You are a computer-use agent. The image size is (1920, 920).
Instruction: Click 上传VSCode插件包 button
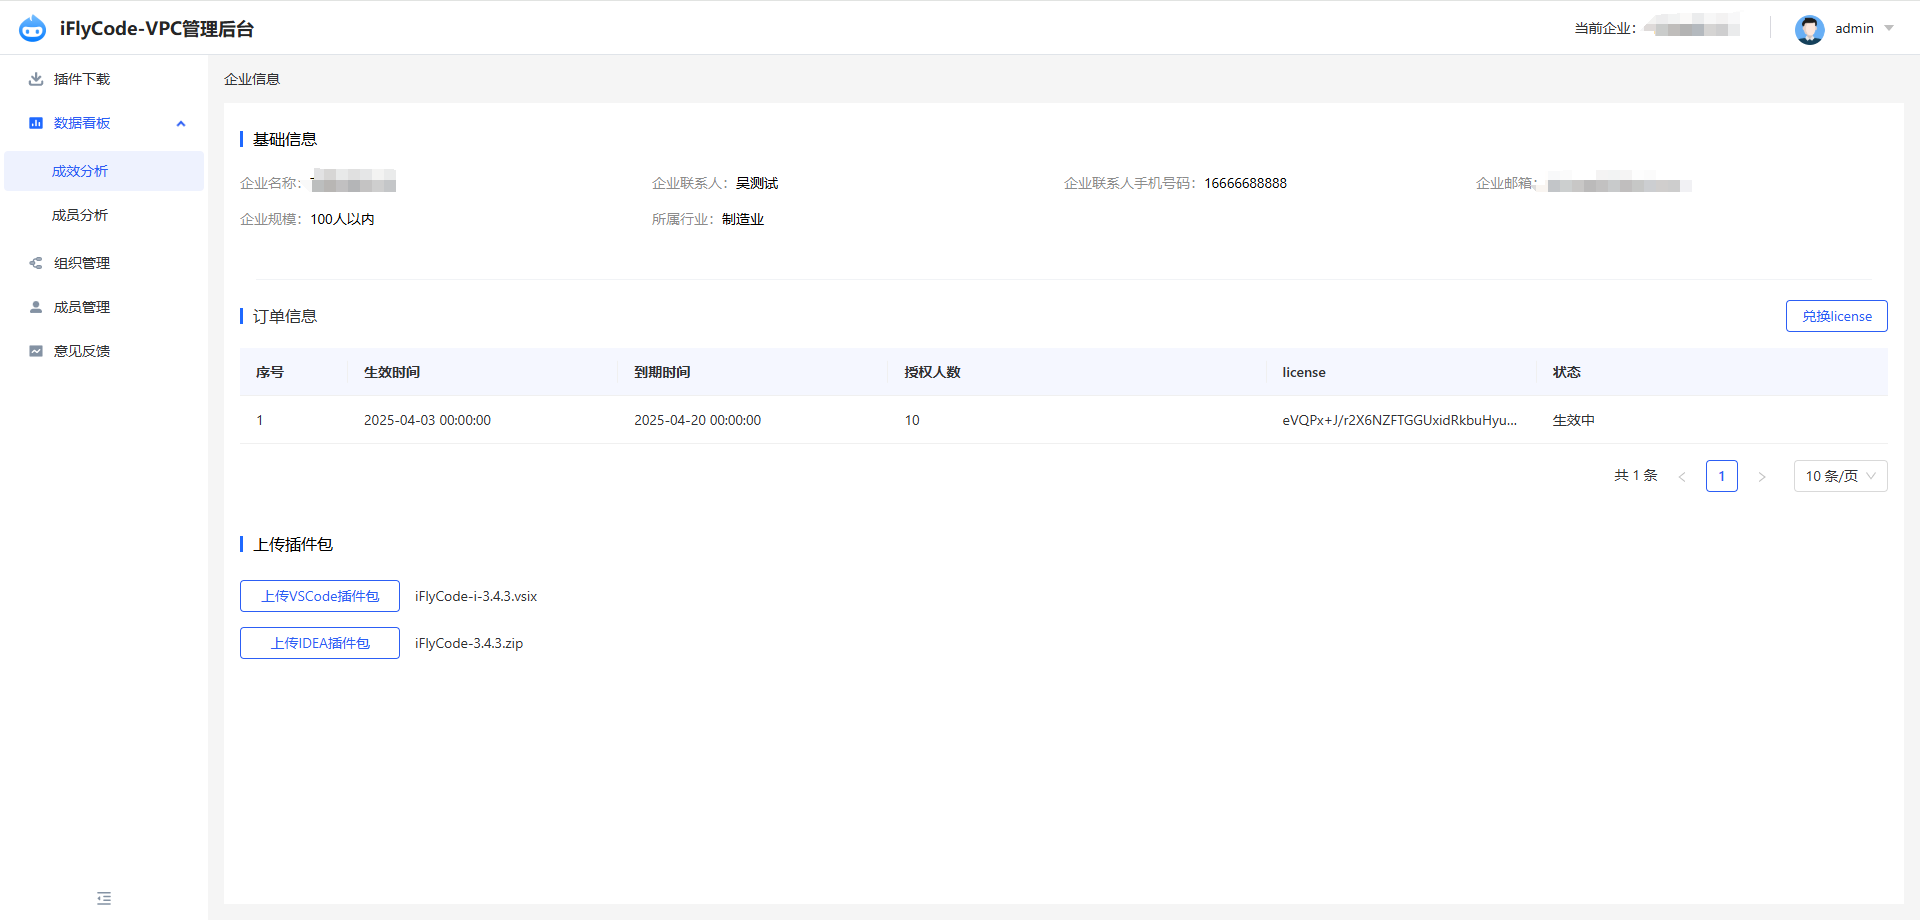(x=320, y=596)
